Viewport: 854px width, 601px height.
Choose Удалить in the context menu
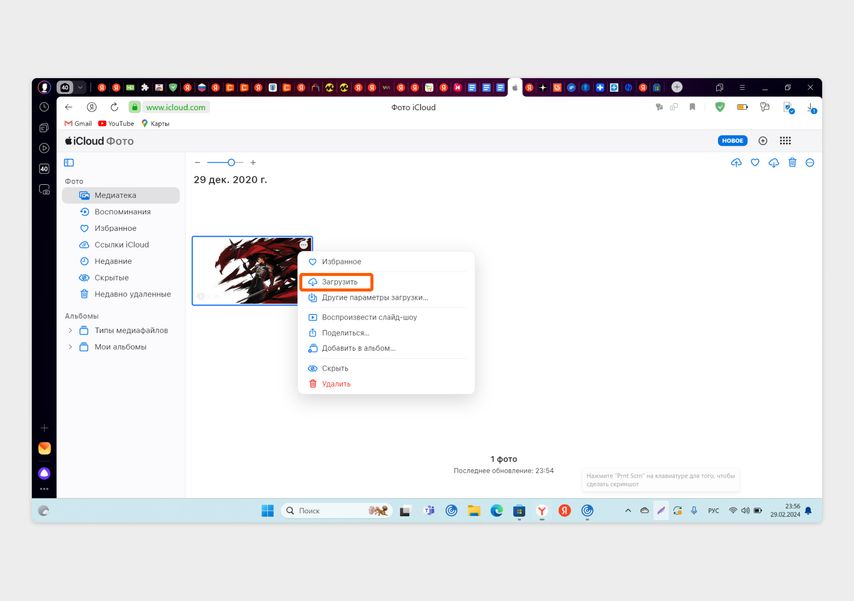coord(386,384)
